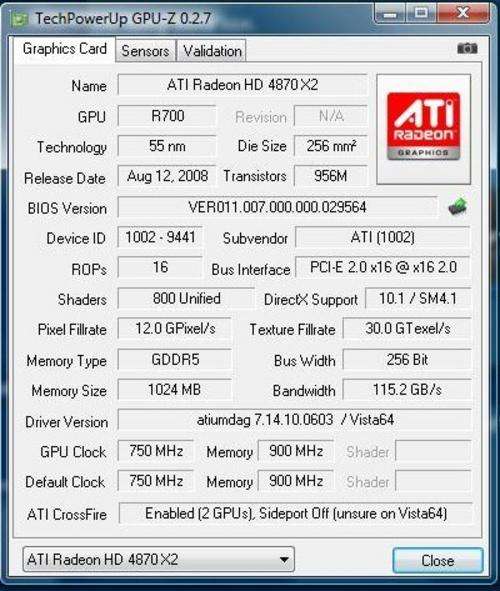Open the Validation tab
The image size is (500, 591).
click(x=212, y=51)
